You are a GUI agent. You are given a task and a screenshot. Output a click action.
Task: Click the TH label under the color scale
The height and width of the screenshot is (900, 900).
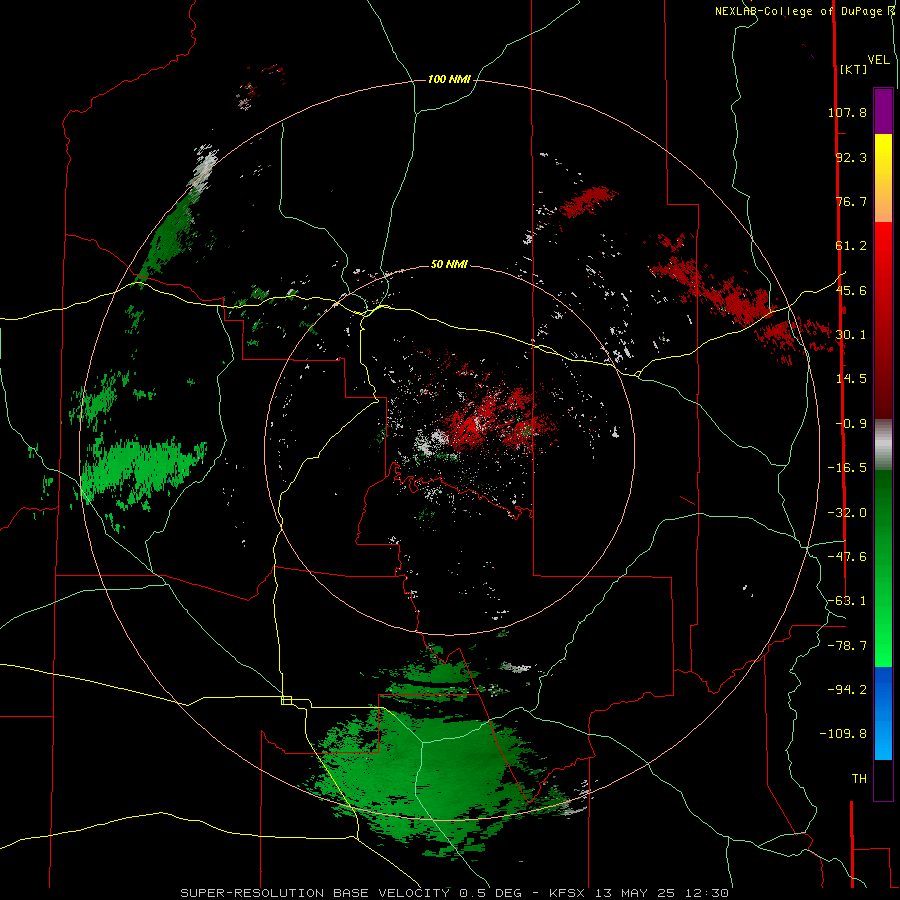coord(859,779)
